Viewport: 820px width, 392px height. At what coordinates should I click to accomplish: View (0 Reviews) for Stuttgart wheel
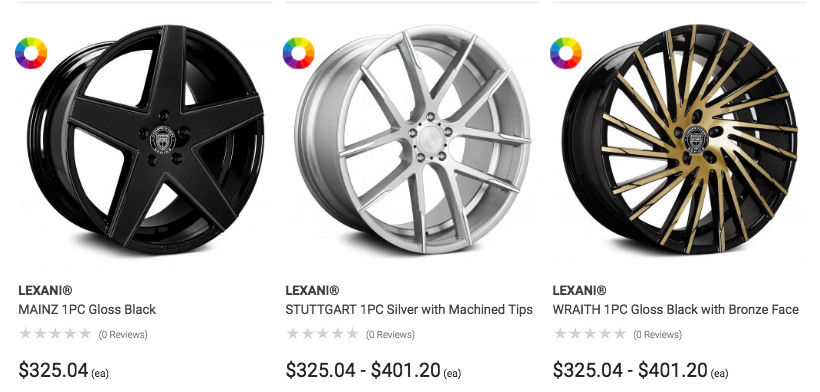pyautogui.click(x=390, y=335)
